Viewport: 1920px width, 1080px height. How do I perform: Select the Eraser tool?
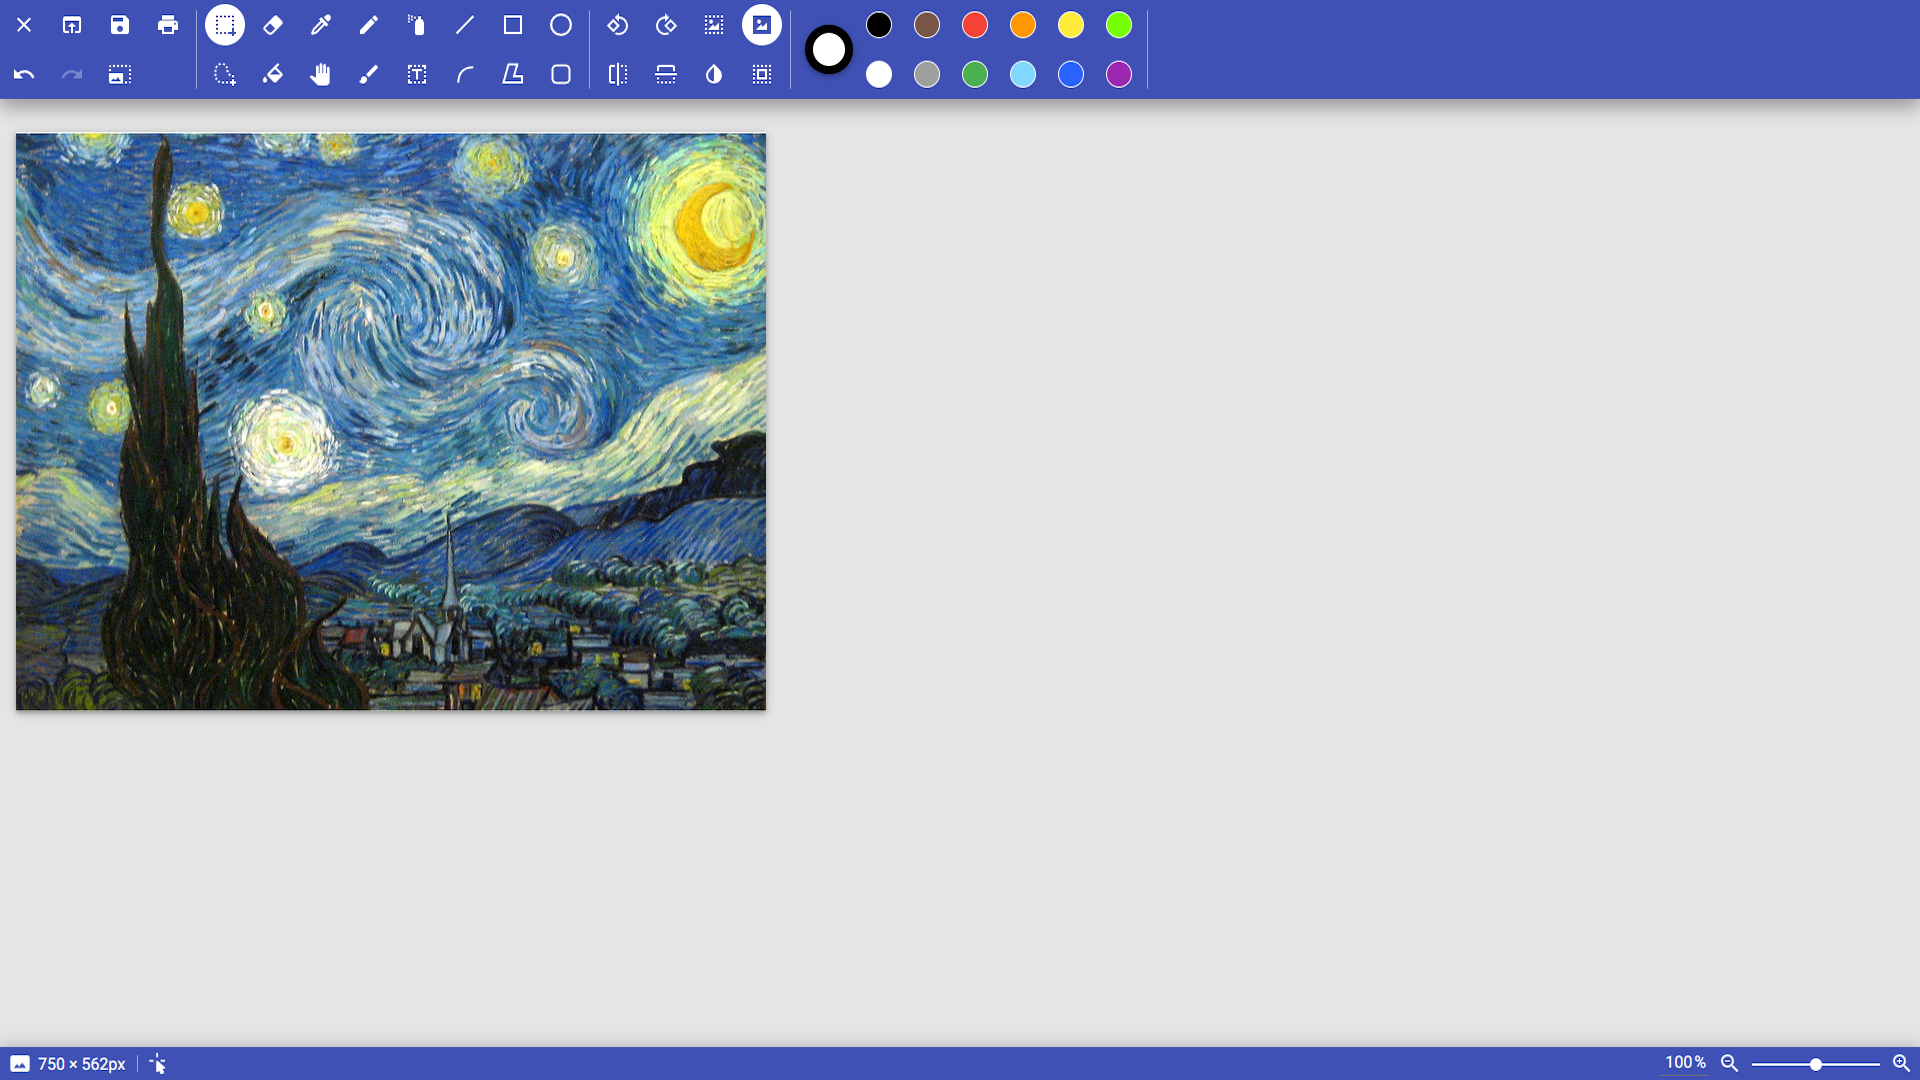[273, 25]
